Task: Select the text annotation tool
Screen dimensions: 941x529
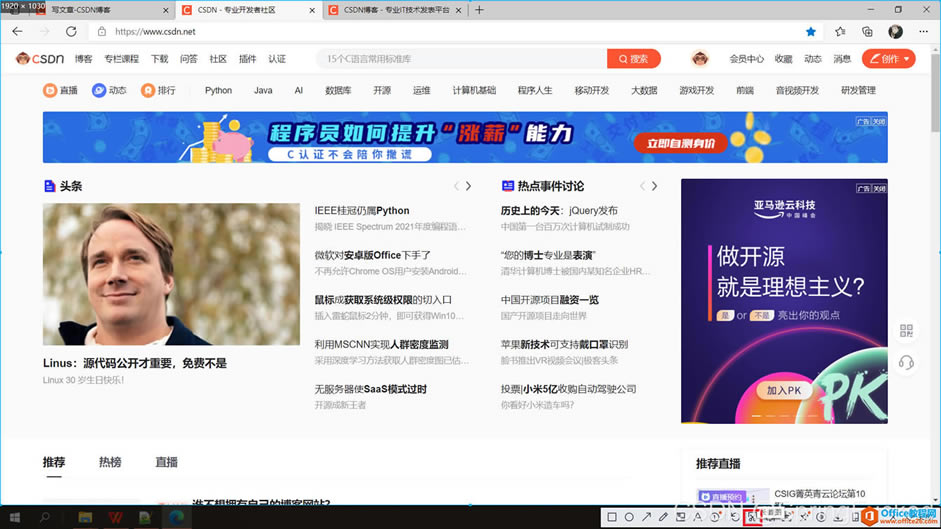Action: tap(697, 516)
